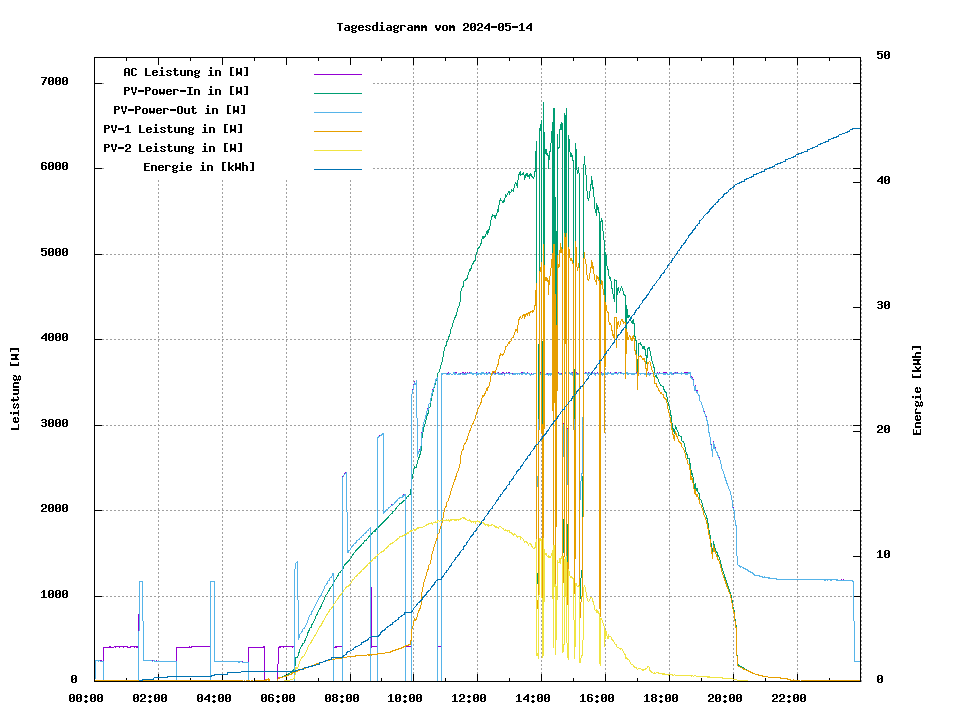Screen dimensions: 960x720
Task: Click the Leistung [W] left axis title
Action: 16,389
